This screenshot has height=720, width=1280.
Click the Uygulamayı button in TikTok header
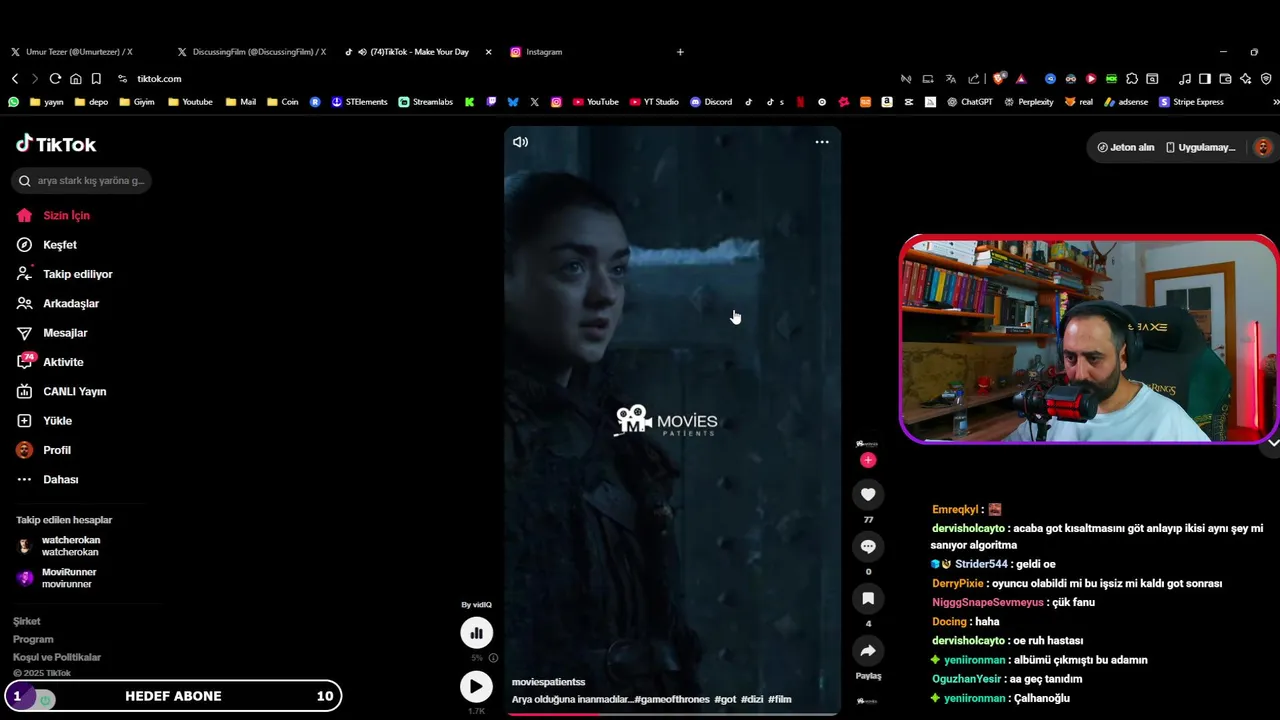coord(1200,147)
